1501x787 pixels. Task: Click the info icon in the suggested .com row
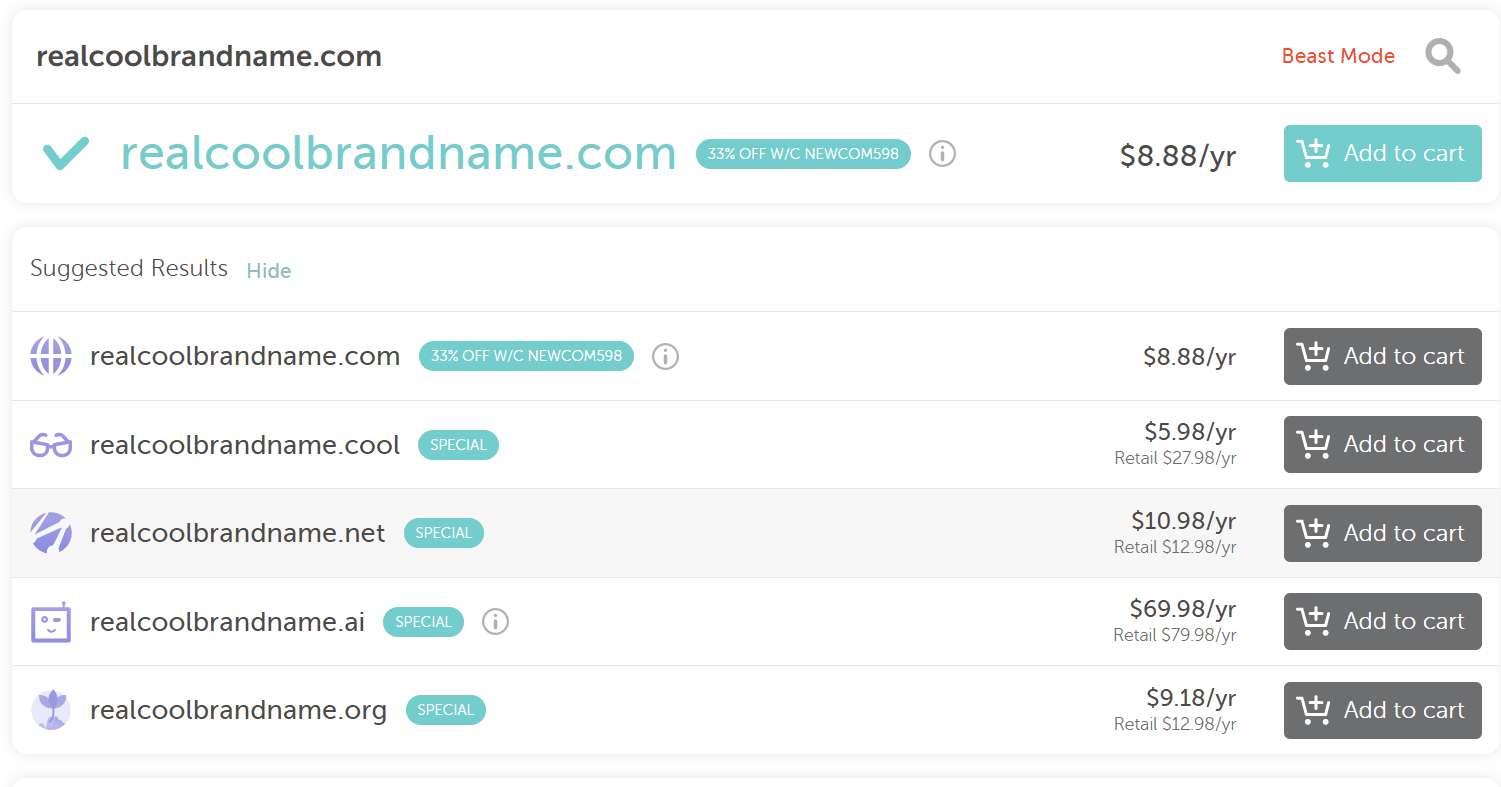pos(665,356)
